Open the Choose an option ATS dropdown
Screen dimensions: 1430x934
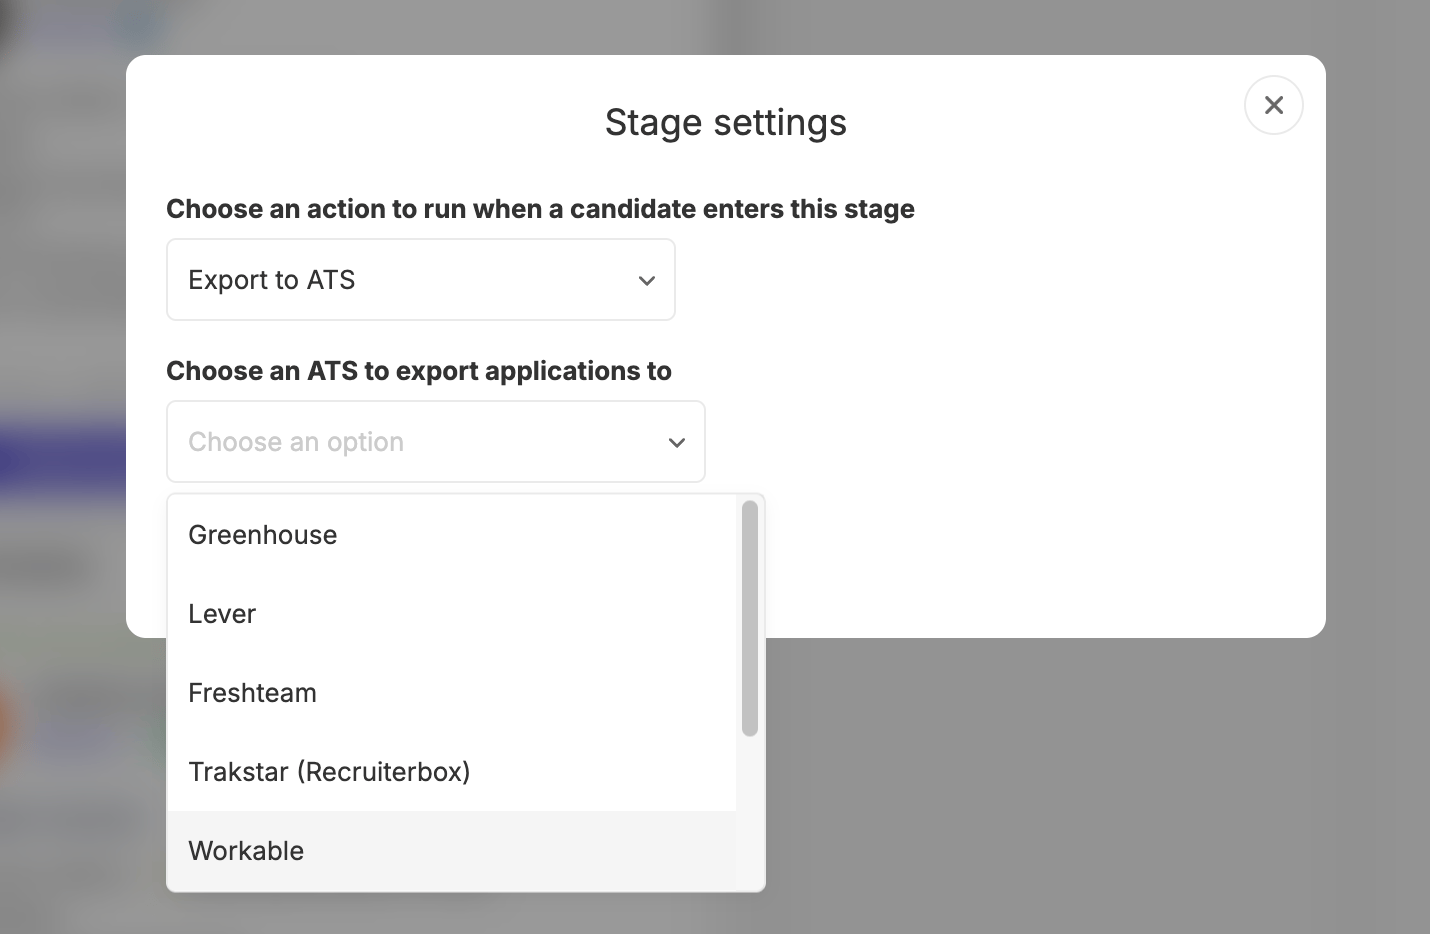436,442
